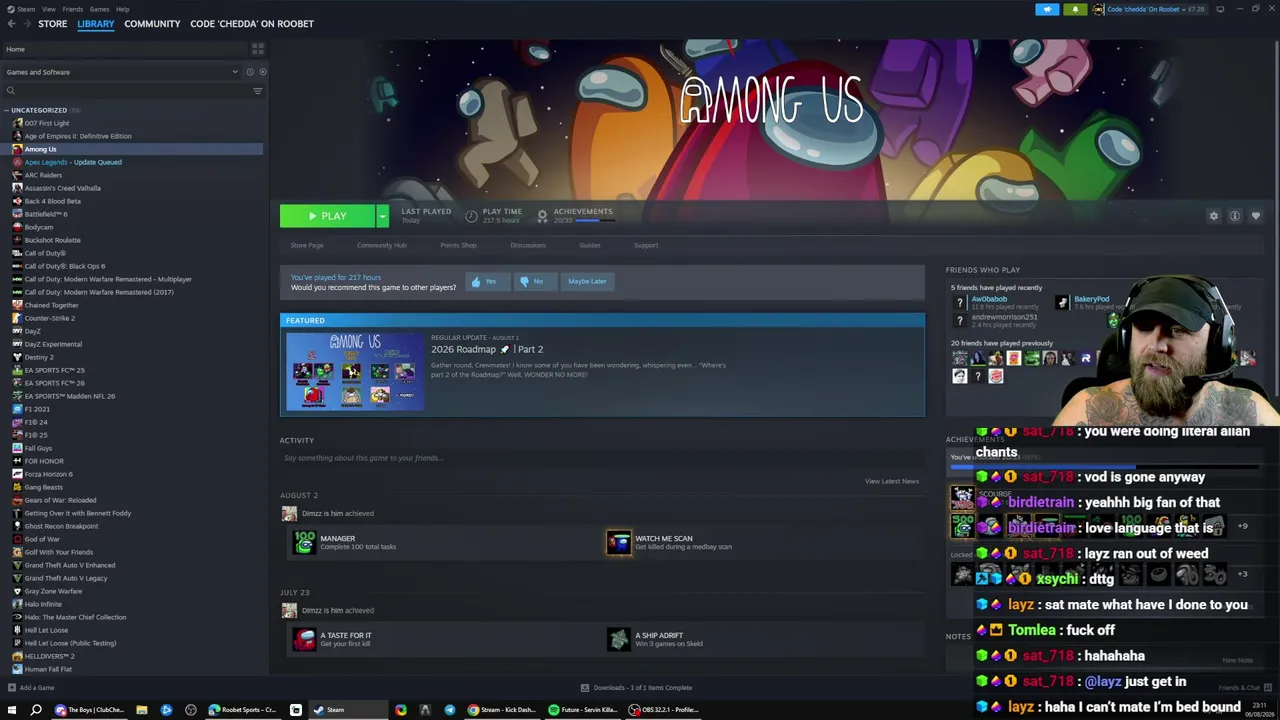Select Maybe Later for the review prompt
The image size is (1280, 720).
[x=587, y=281]
